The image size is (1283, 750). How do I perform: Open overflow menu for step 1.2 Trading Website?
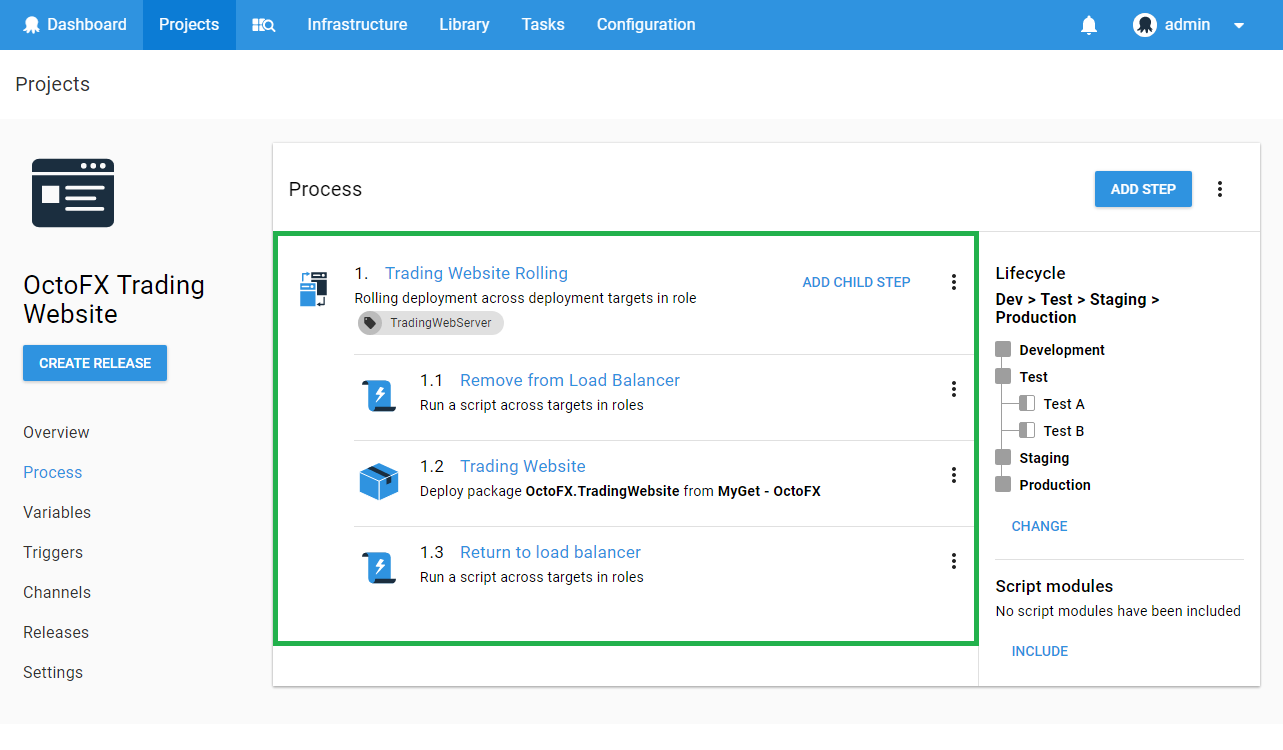pos(953,475)
